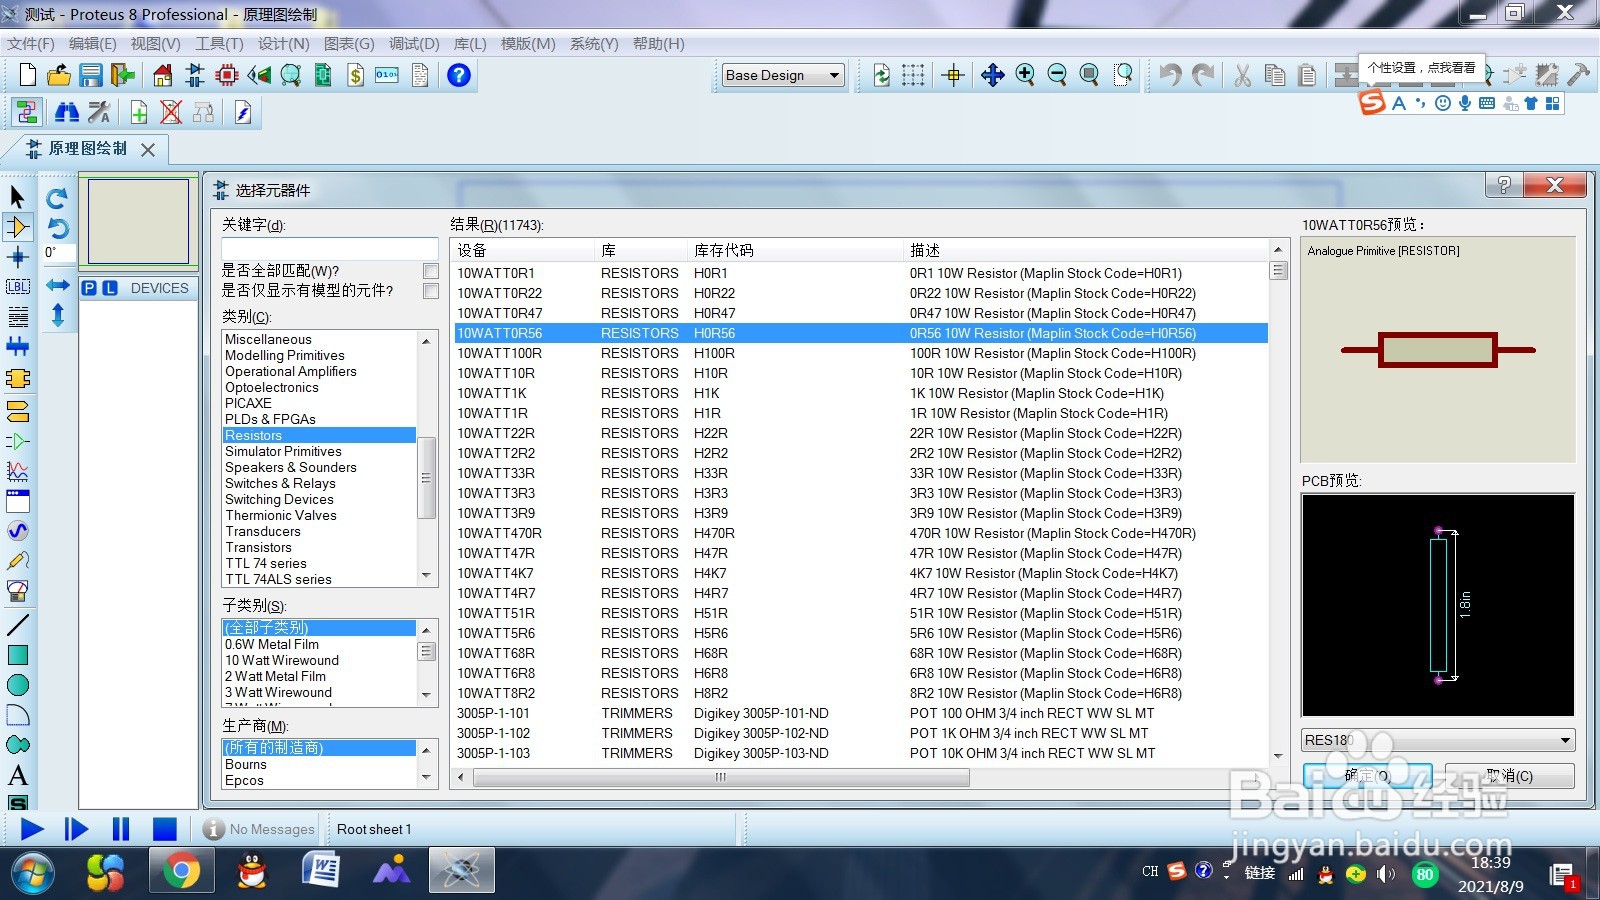Click the undo arrow icon
The height and width of the screenshot is (900, 1600).
pos(1170,75)
